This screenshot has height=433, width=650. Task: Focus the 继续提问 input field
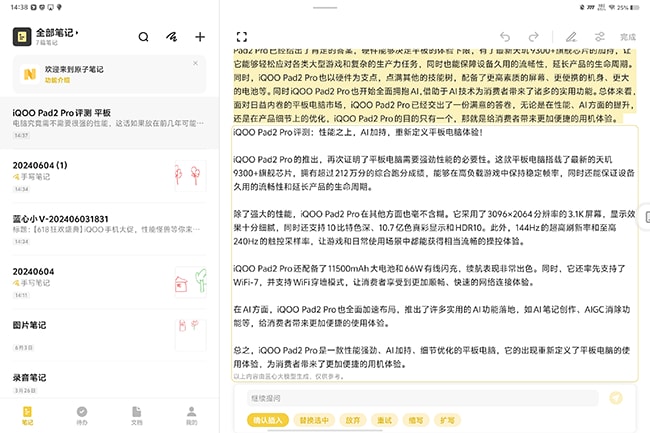pos(423,398)
